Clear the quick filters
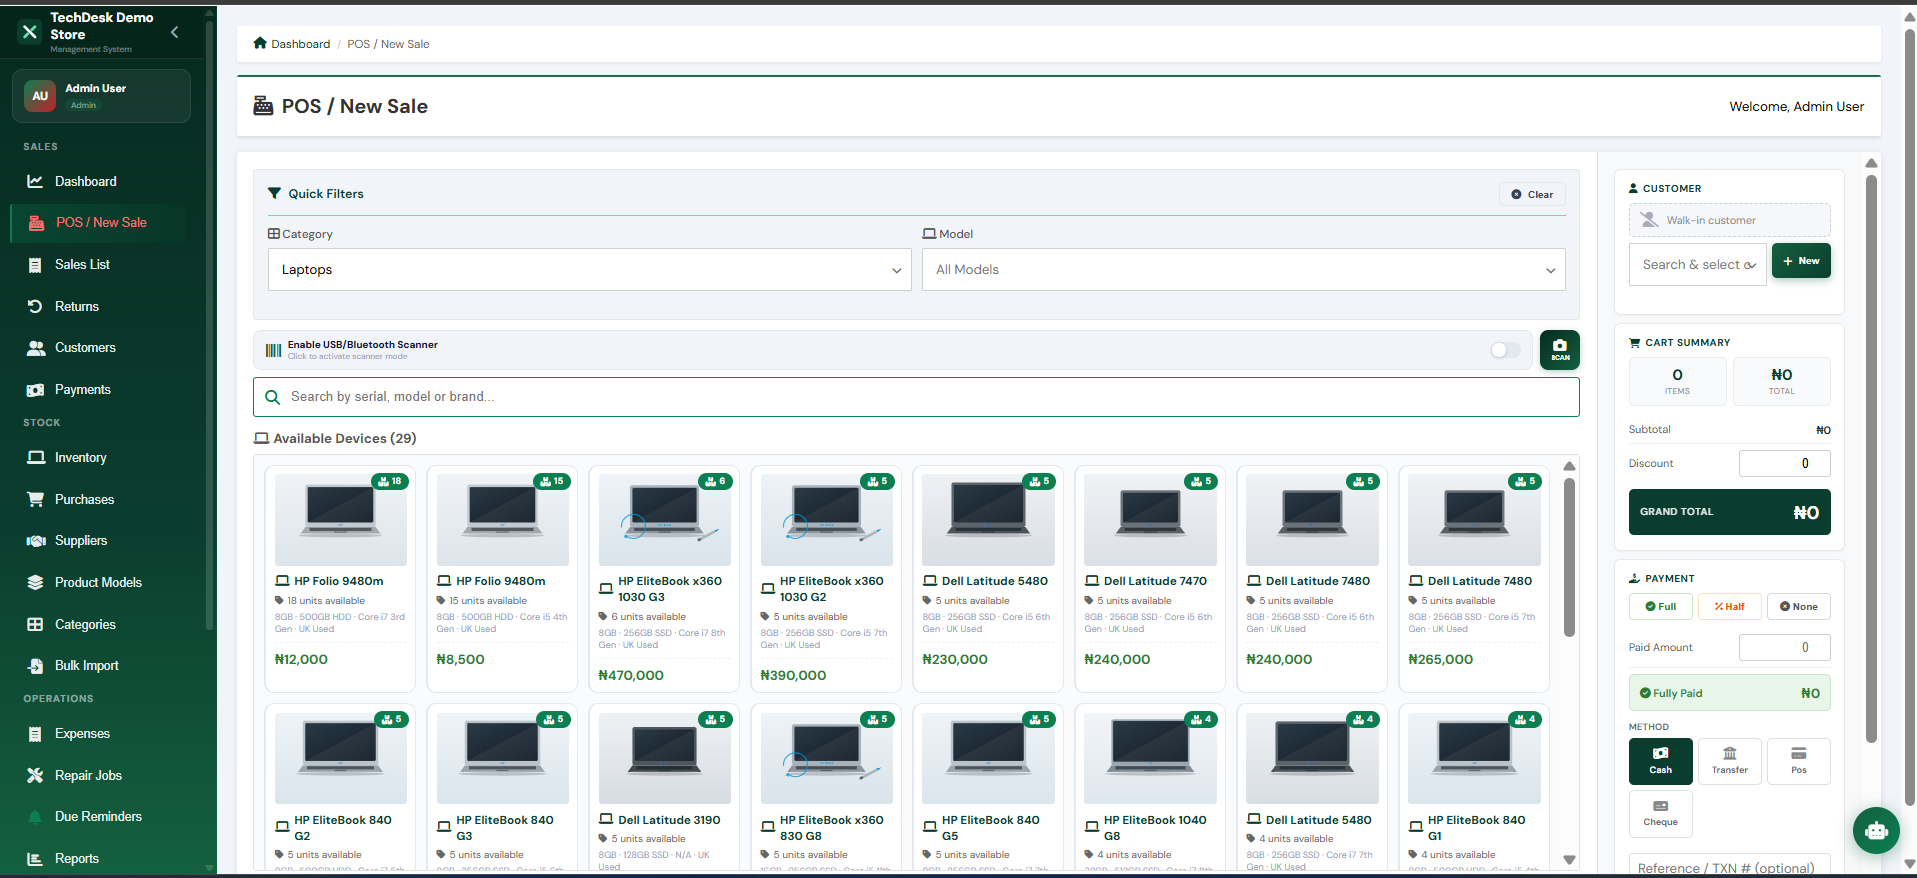The image size is (1917, 878). tap(1532, 194)
